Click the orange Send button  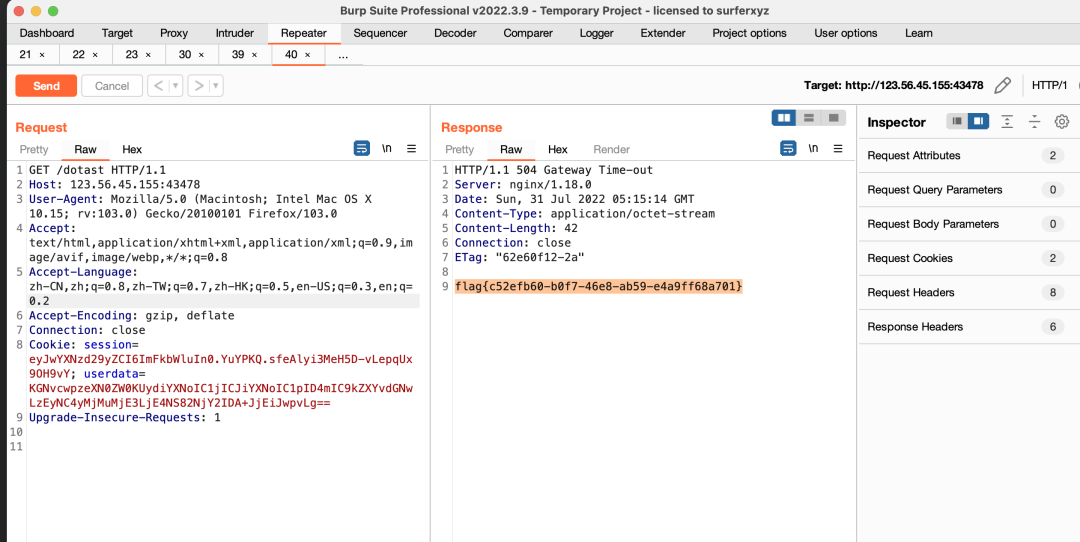(46, 86)
